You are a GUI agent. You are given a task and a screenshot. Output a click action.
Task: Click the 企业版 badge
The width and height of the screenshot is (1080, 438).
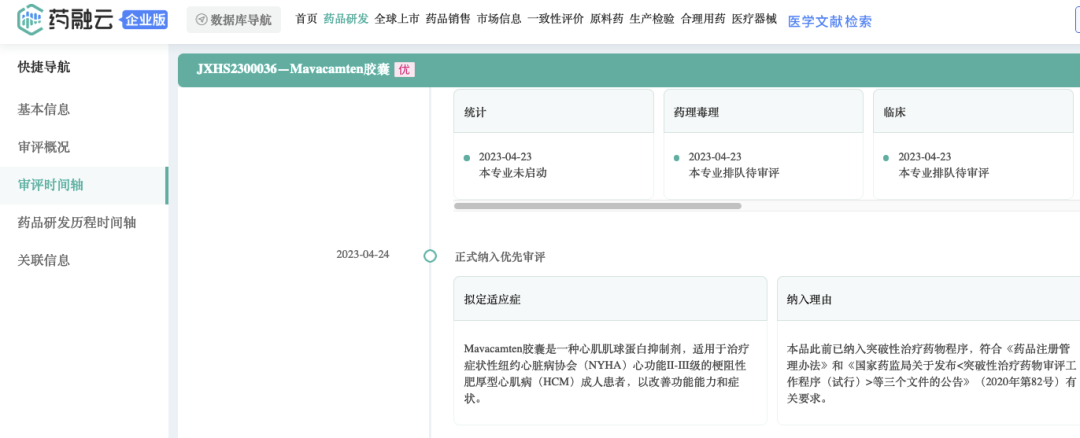point(145,20)
